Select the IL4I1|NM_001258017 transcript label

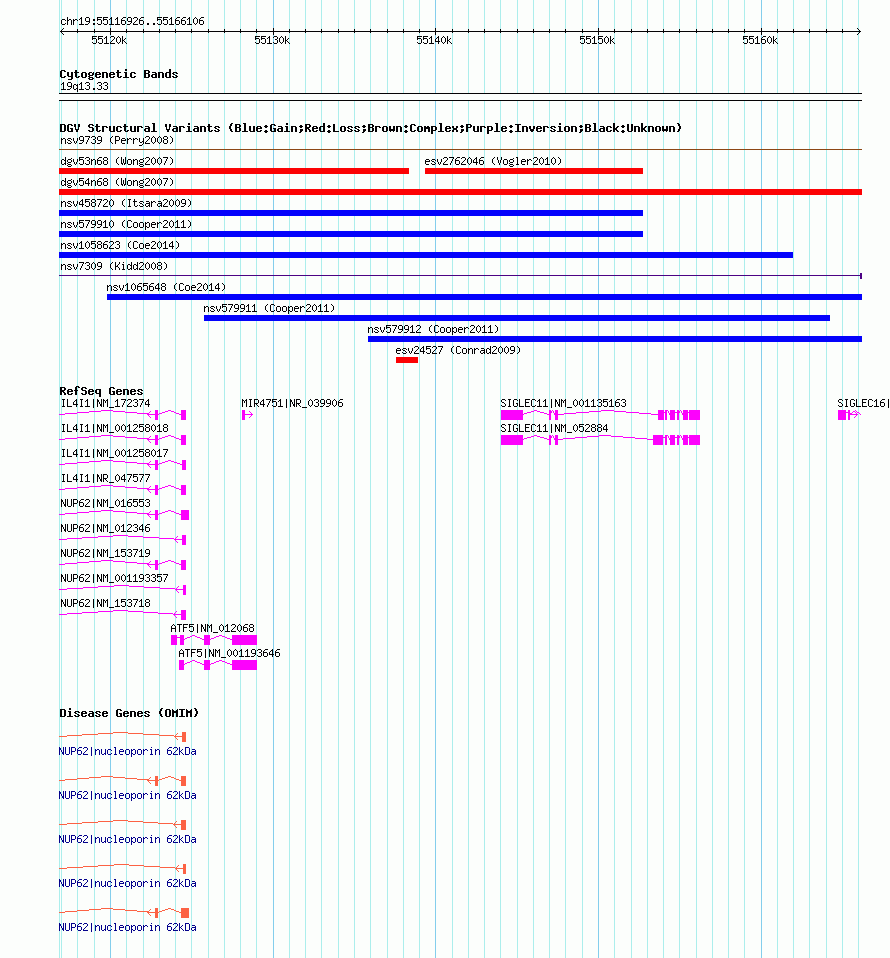(114, 453)
